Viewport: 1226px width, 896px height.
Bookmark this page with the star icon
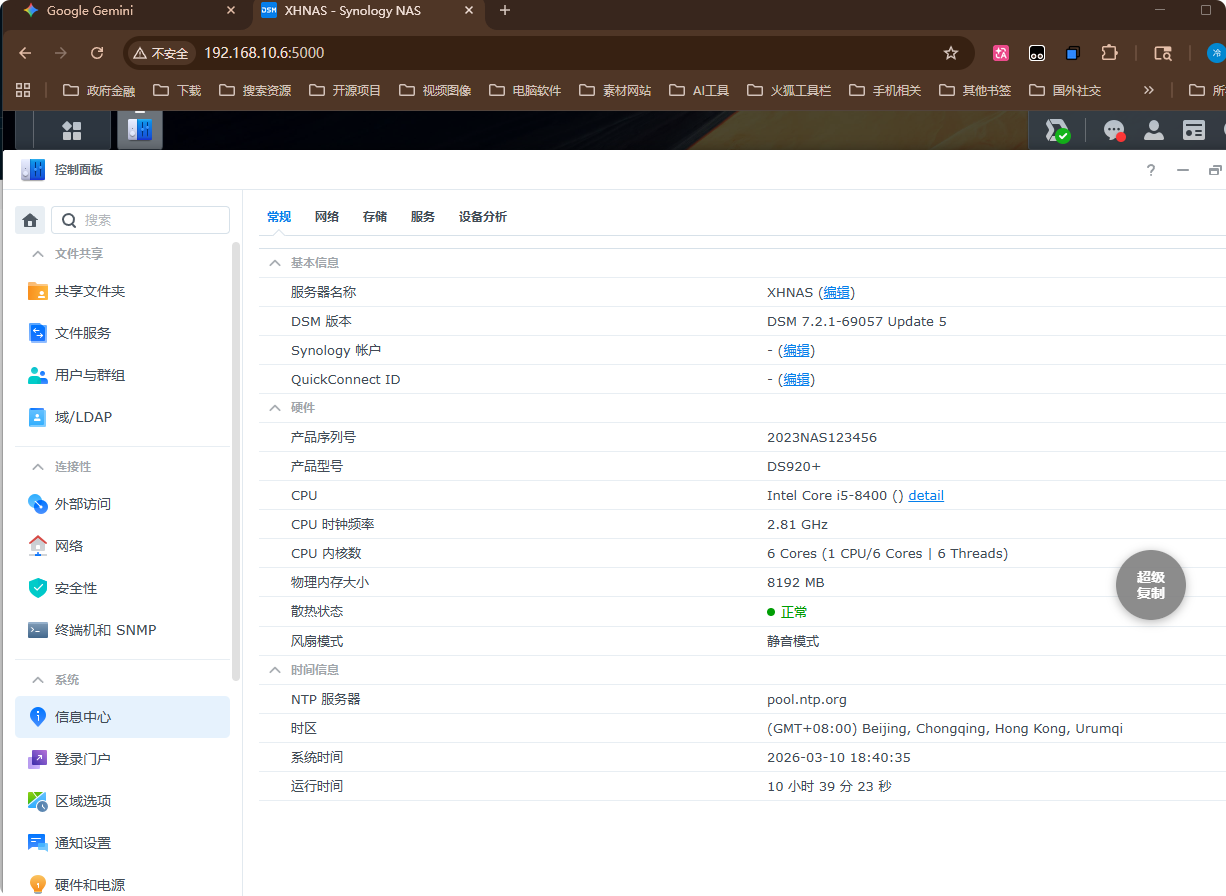pyautogui.click(x=950, y=53)
